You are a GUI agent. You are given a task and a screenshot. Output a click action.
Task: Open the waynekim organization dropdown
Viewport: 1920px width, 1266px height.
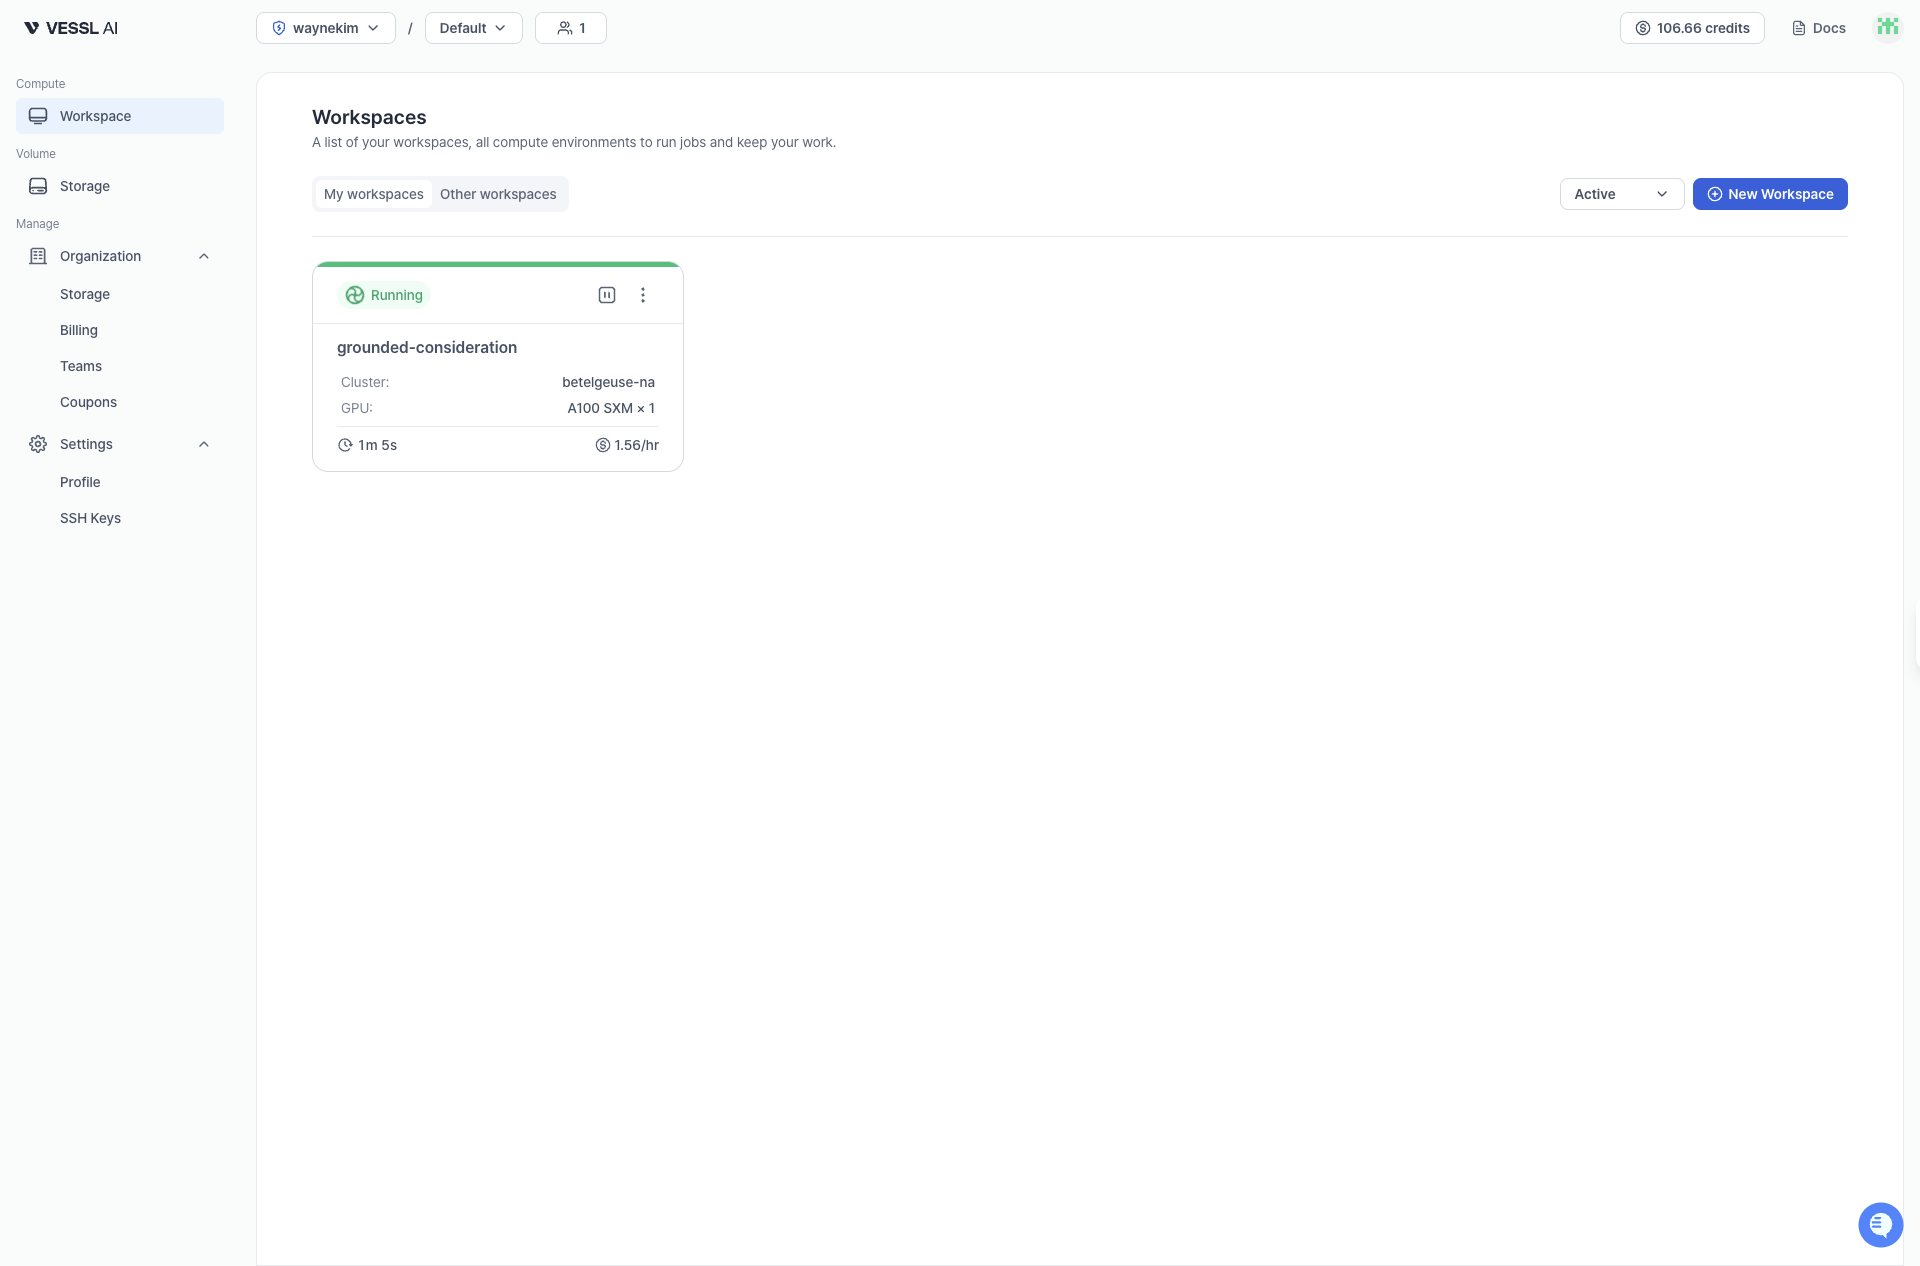click(x=325, y=28)
